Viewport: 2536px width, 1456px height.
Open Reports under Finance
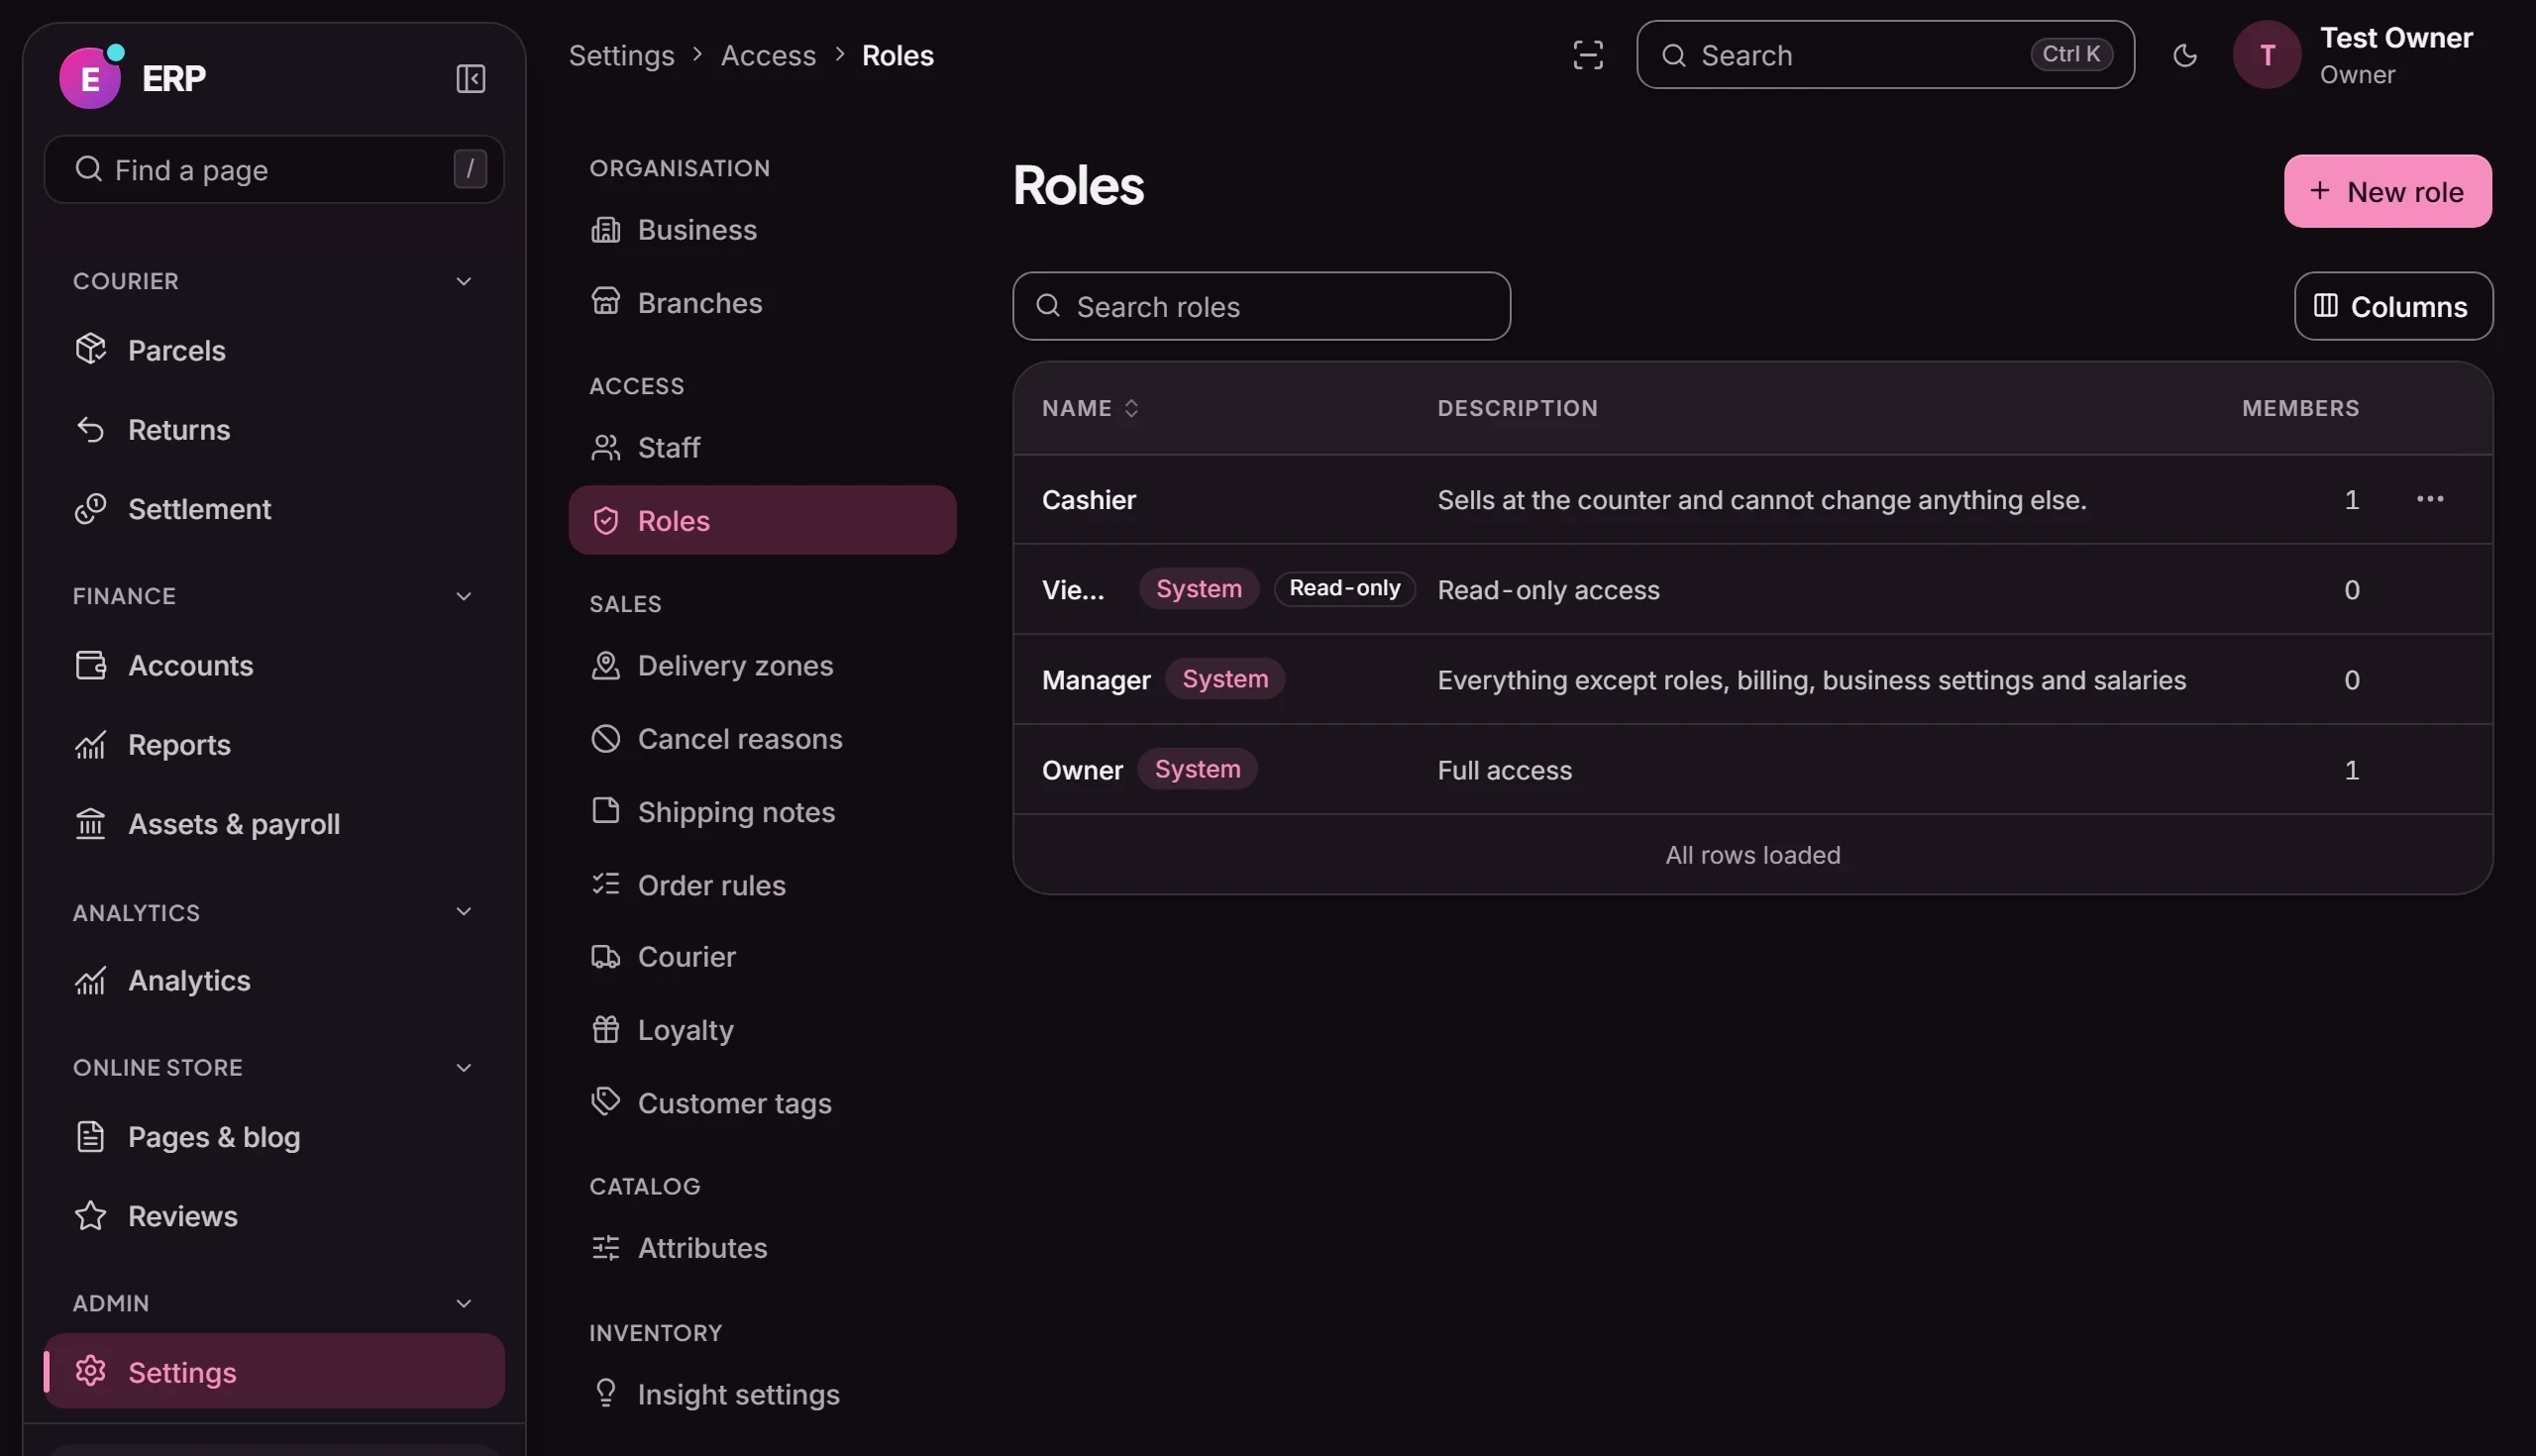click(274, 745)
